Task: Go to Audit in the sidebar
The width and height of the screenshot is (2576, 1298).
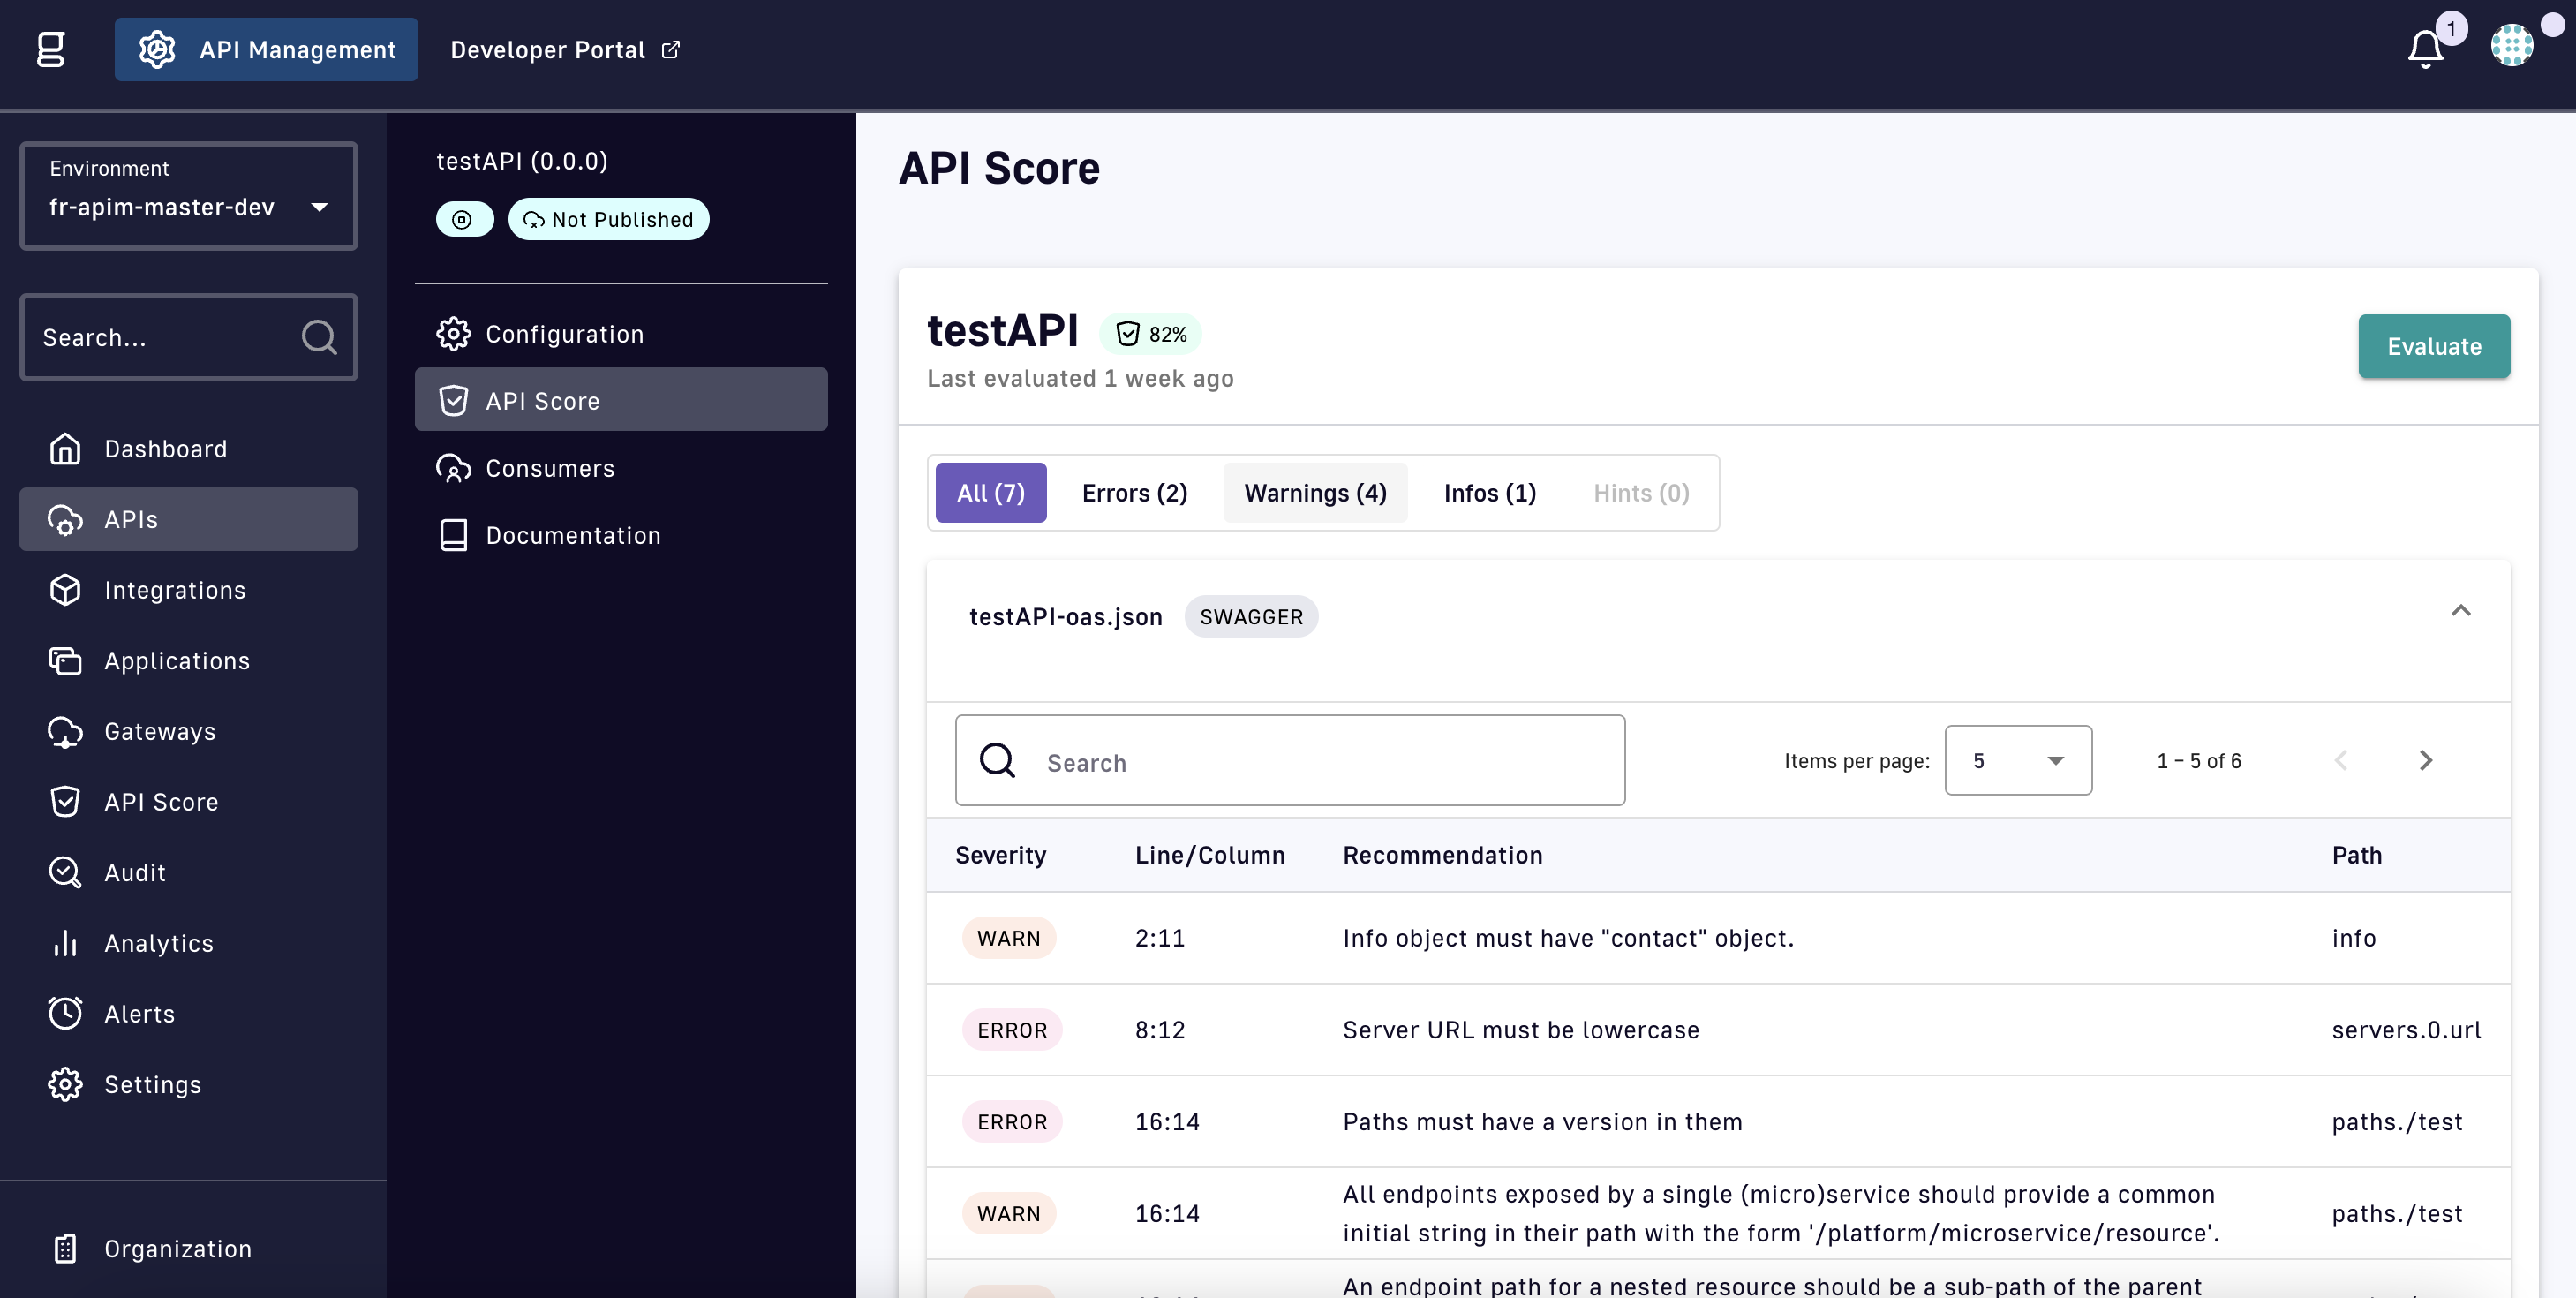Action: pos(134,872)
